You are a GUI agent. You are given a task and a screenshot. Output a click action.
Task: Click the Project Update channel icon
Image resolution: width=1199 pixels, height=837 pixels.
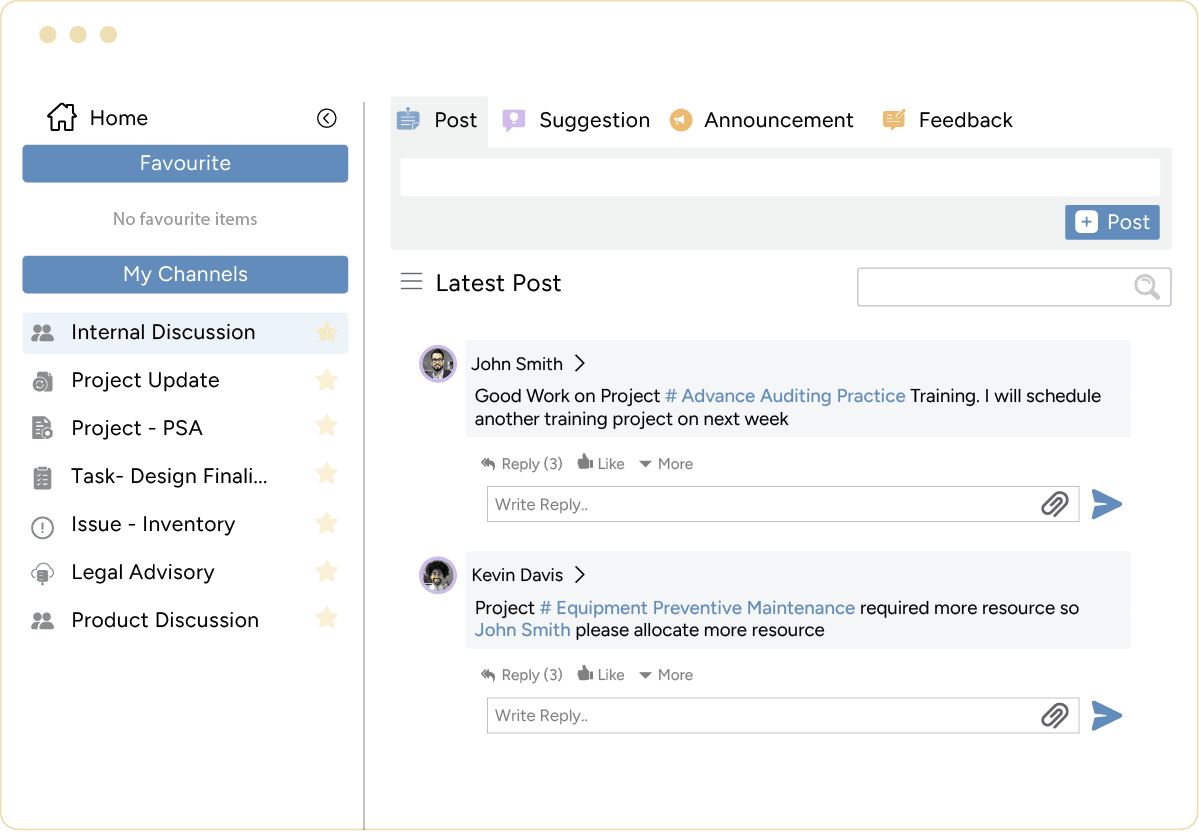click(x=41, y=380)
